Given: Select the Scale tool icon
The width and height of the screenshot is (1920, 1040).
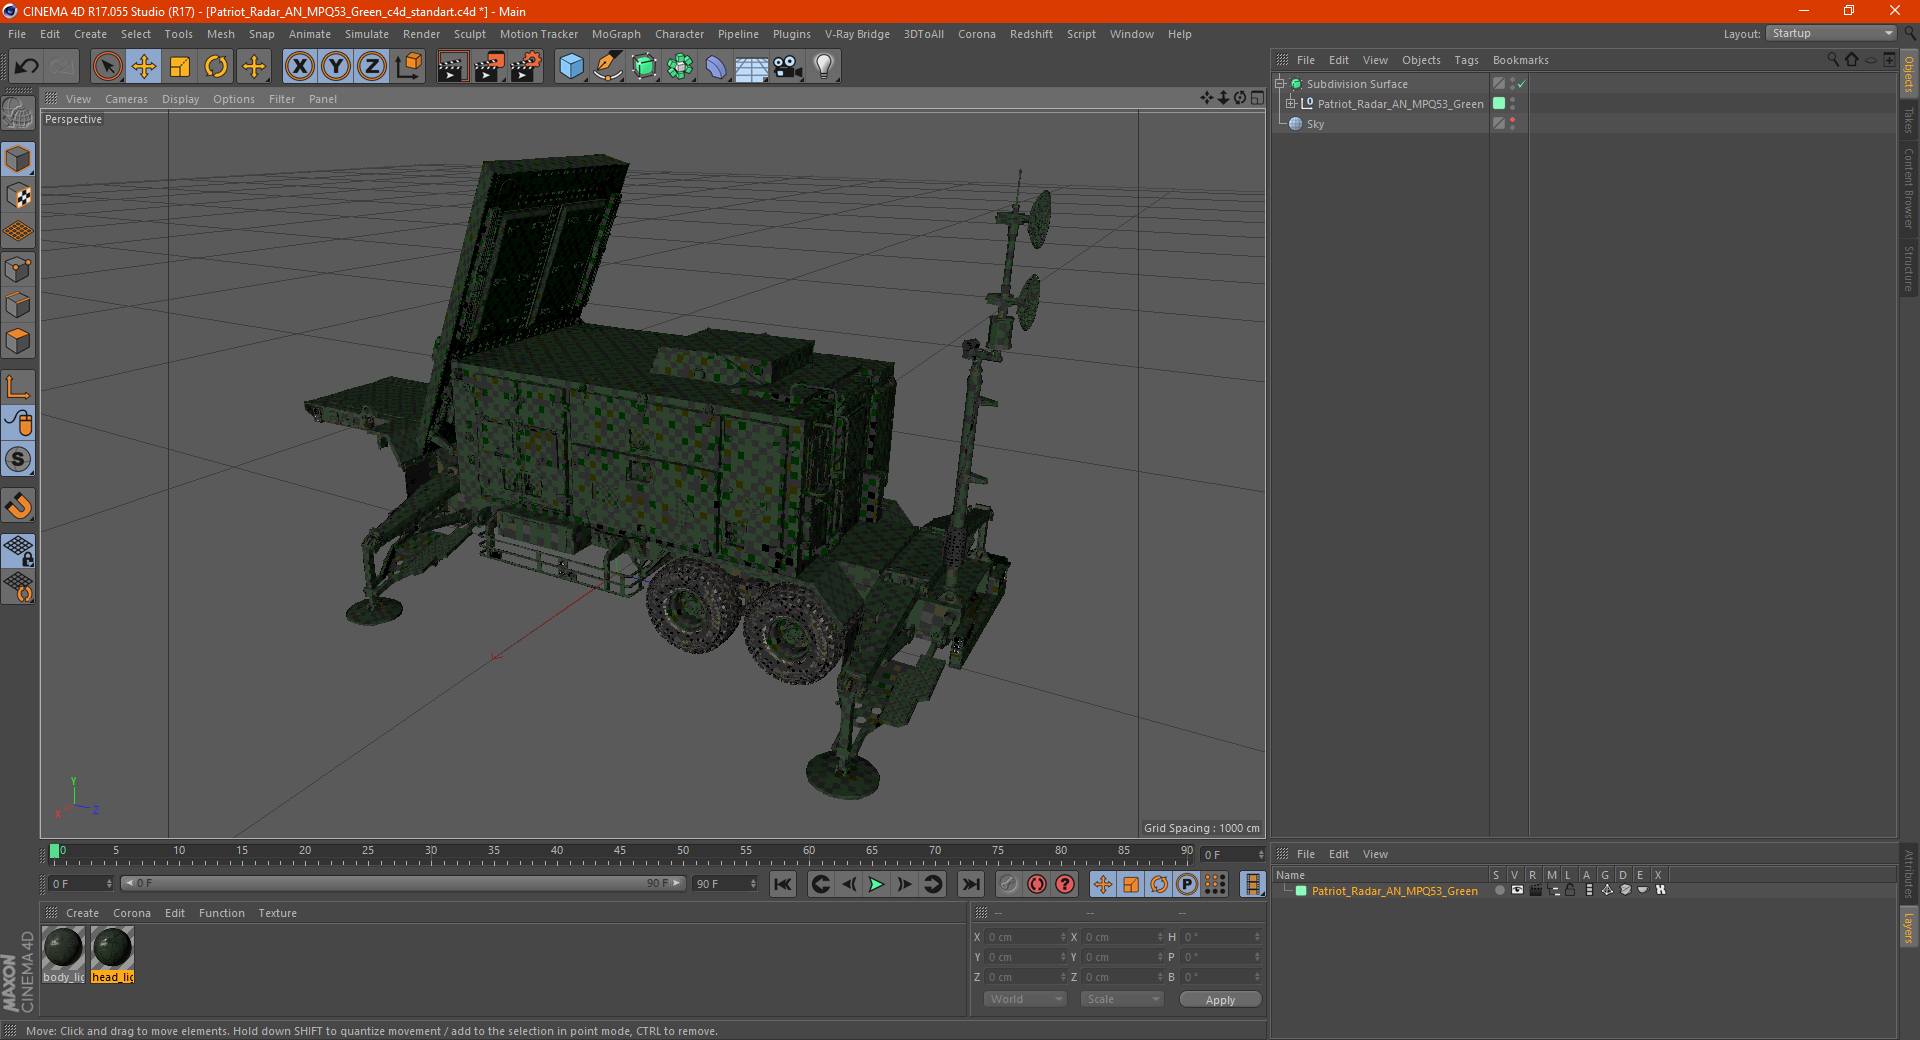Looking at the screenshot, I should (x=180, y=67).
